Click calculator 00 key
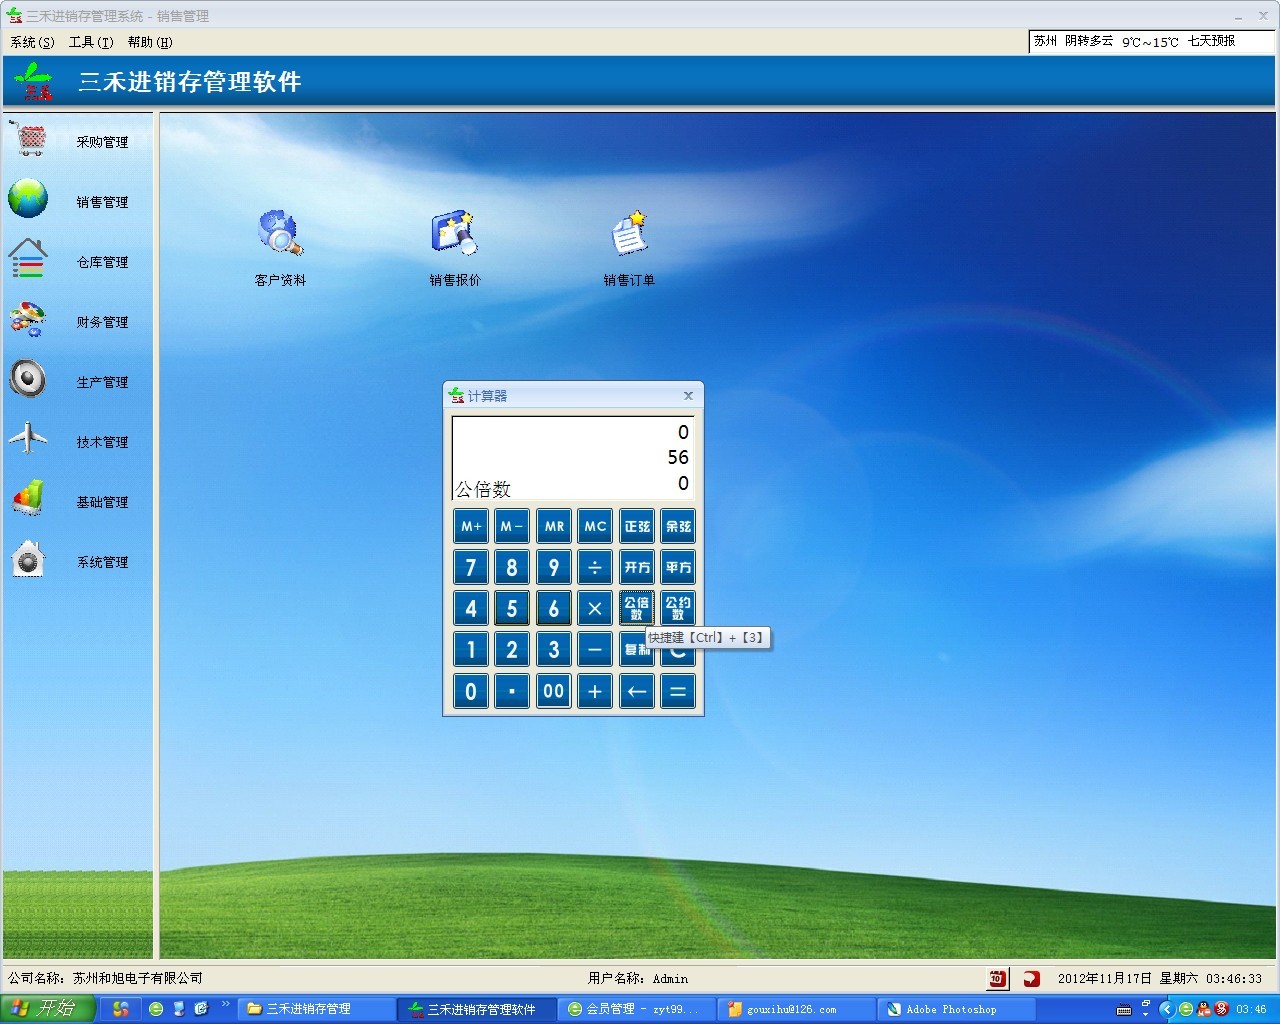 click(x=554, y=691)
